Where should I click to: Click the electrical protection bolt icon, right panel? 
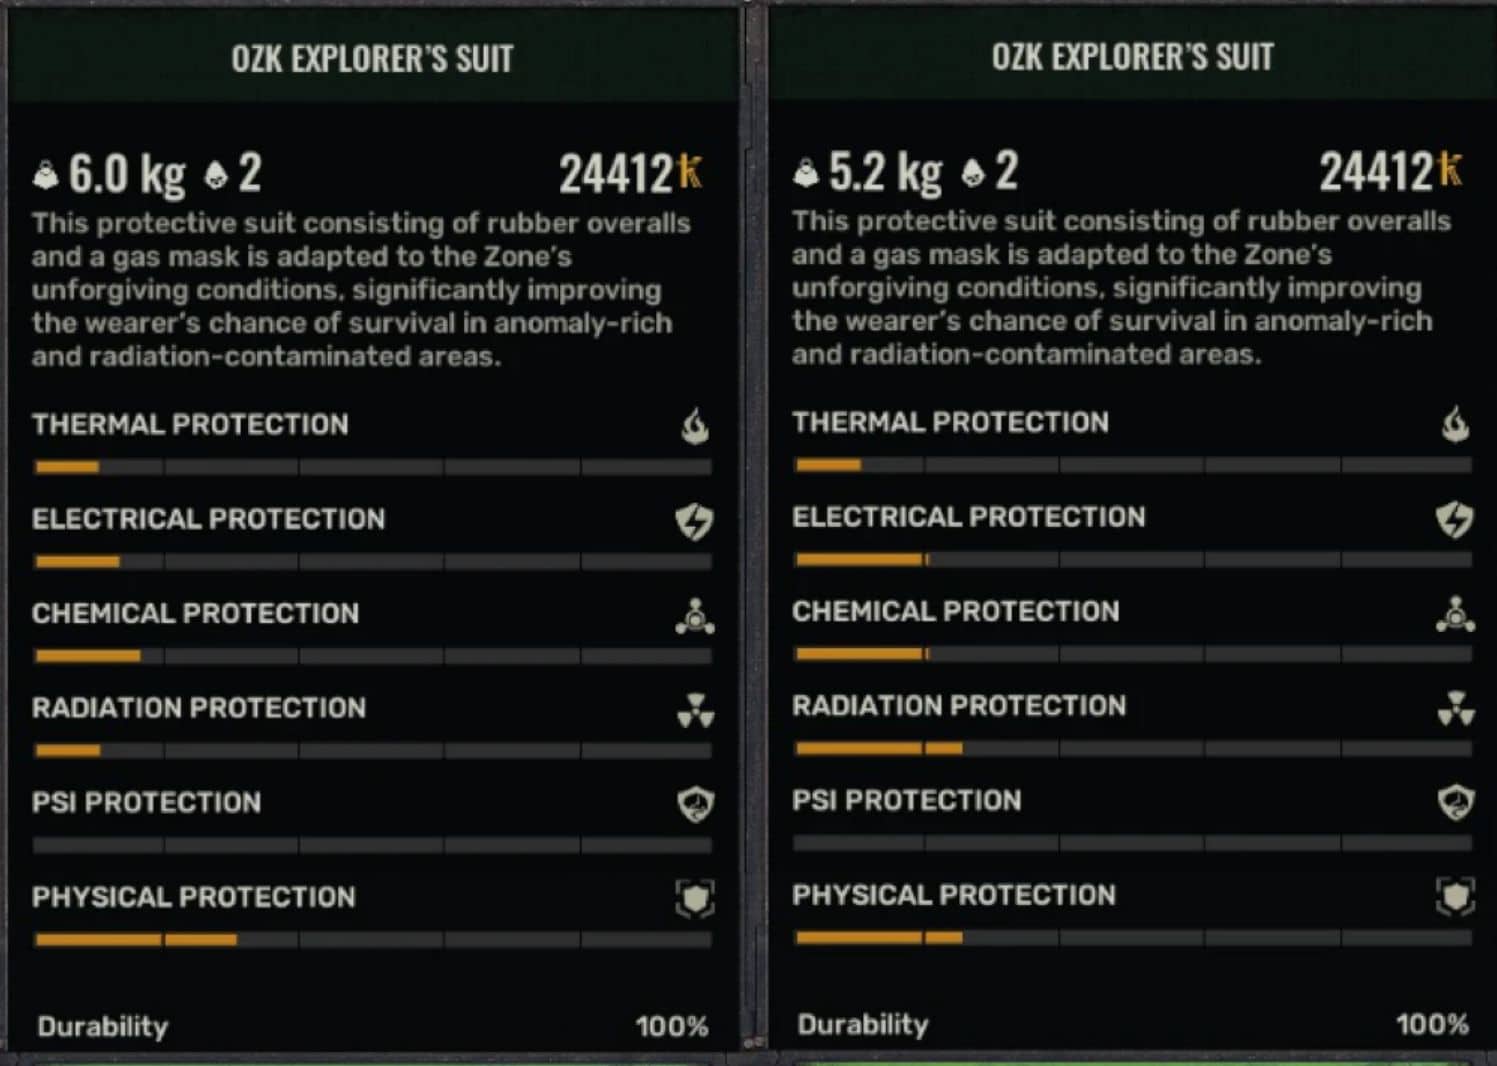[1455, 519]
